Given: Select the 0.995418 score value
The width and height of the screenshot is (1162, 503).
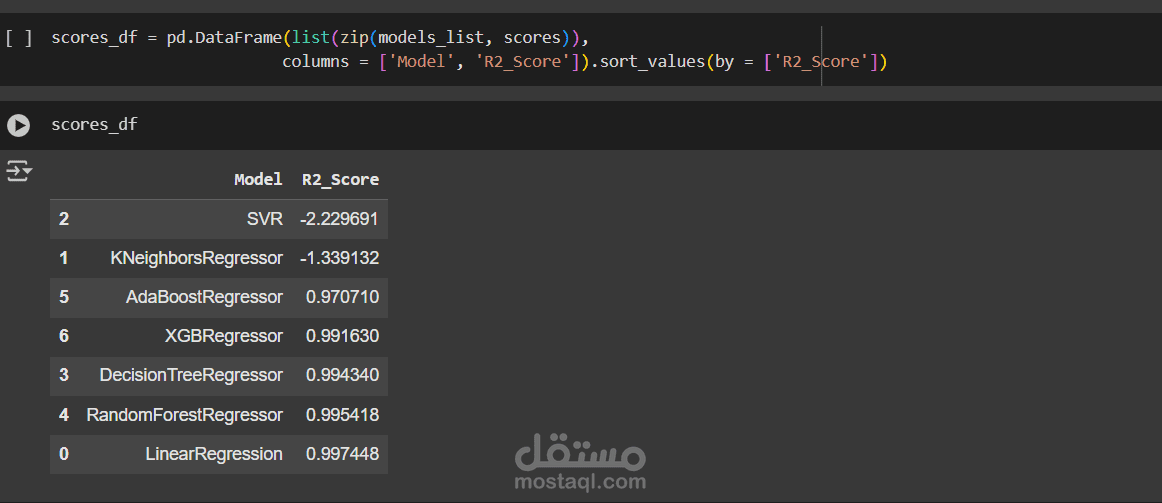Looking at the screenshot, I should pyautogui.click(x=342, y=415).
